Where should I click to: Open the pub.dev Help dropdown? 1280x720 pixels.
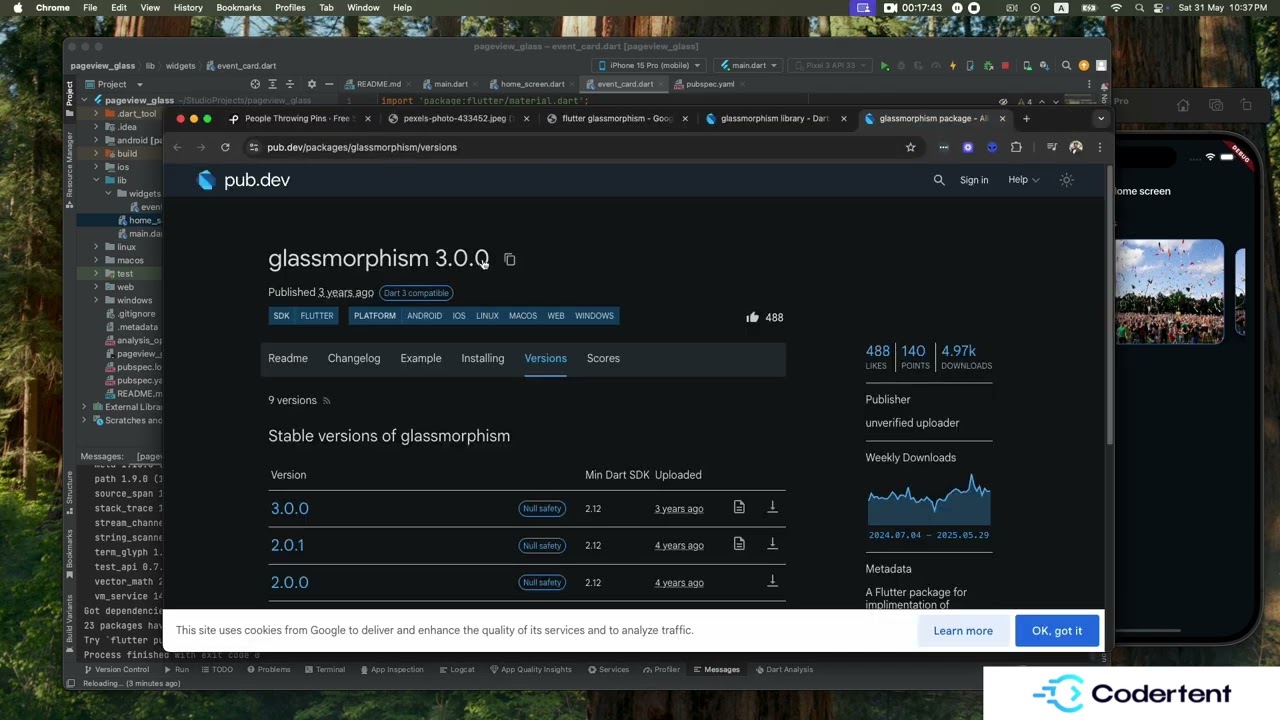tap(1023, 180)
